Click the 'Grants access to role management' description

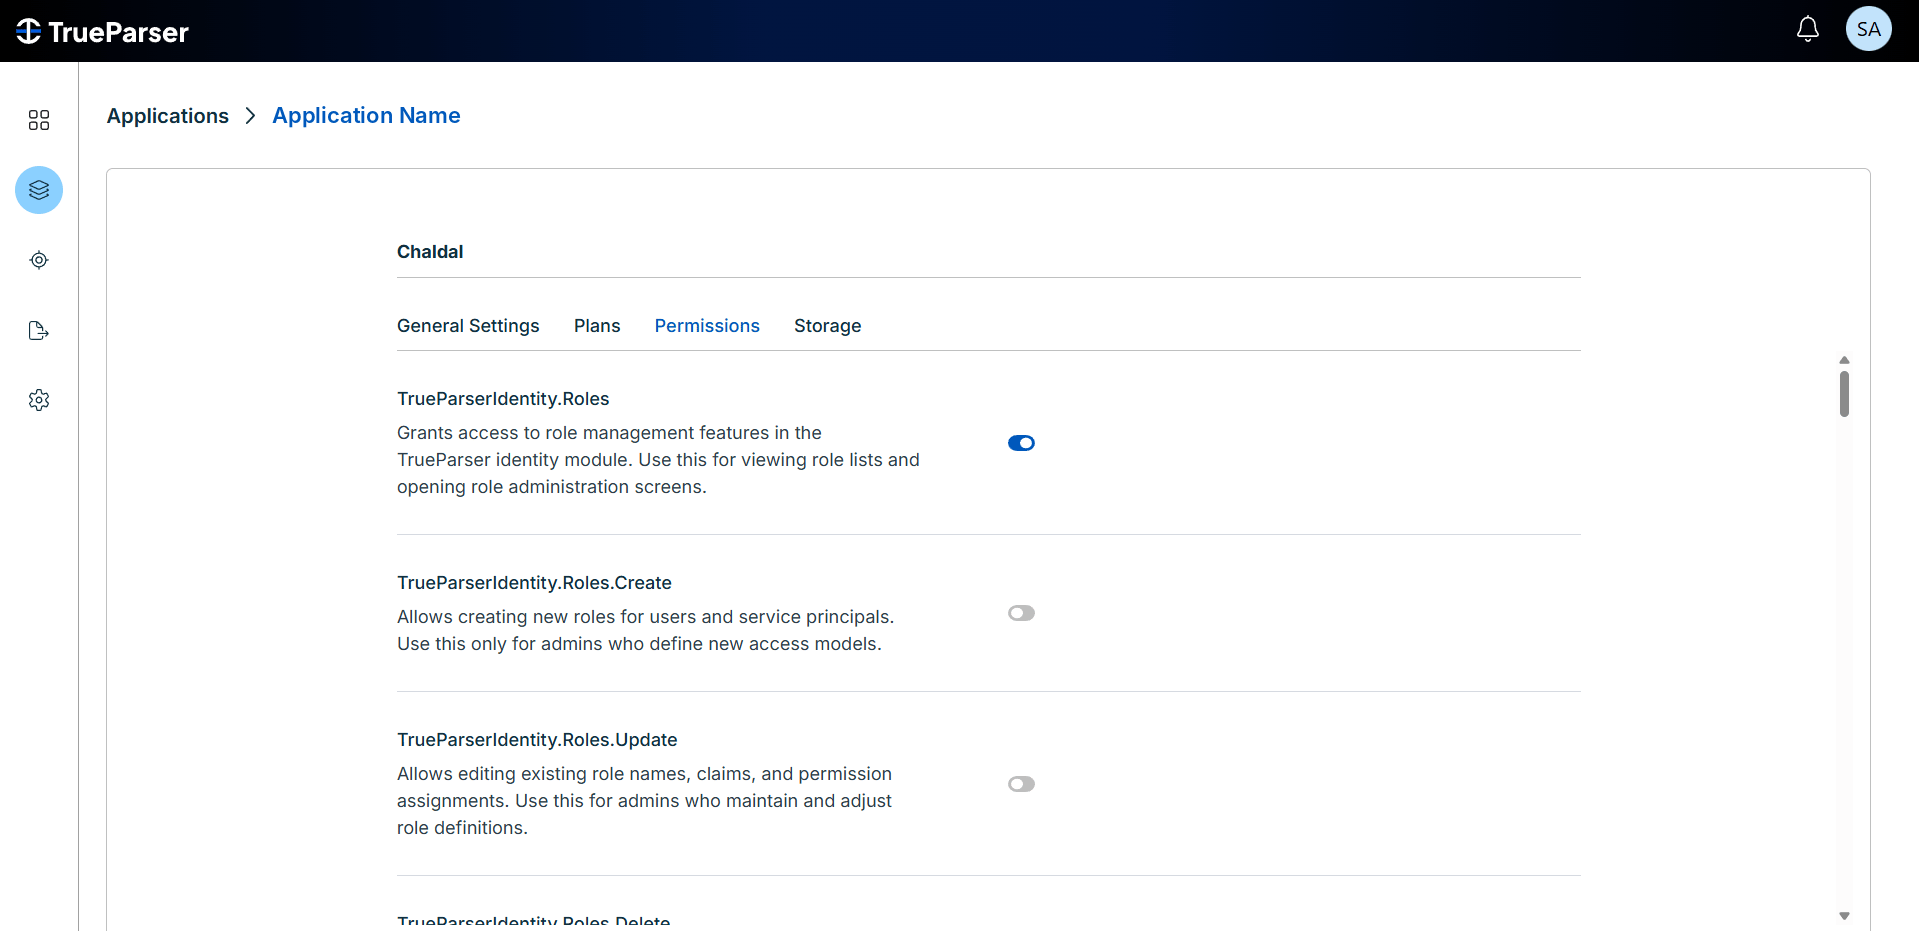click(658, 460)
